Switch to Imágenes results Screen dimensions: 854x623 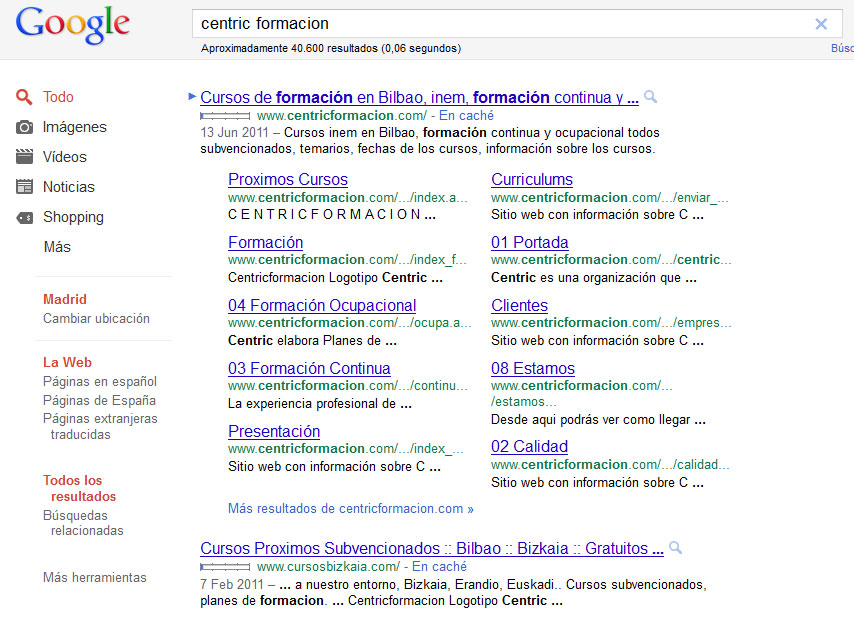pos(75,127)
